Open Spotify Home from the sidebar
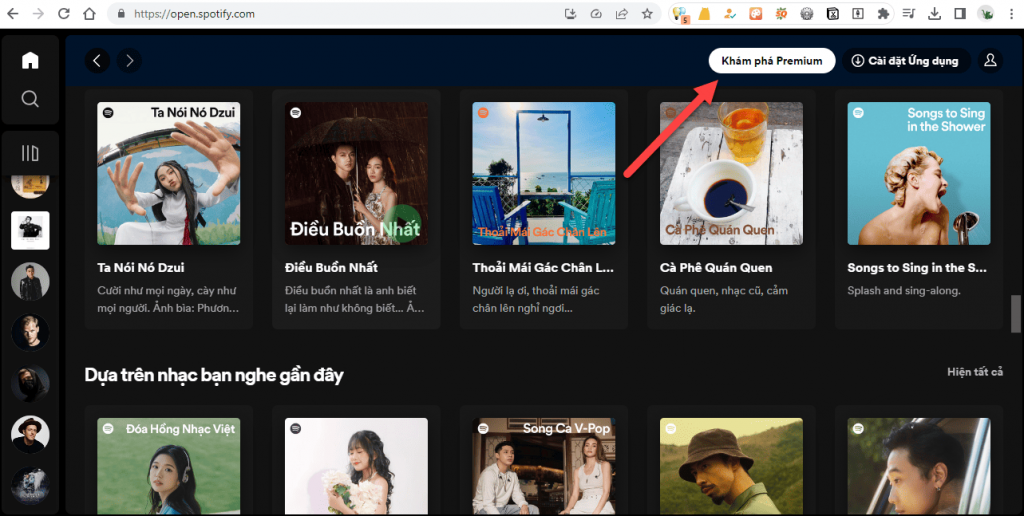The image size is (1024, 516). coord(30,61)
